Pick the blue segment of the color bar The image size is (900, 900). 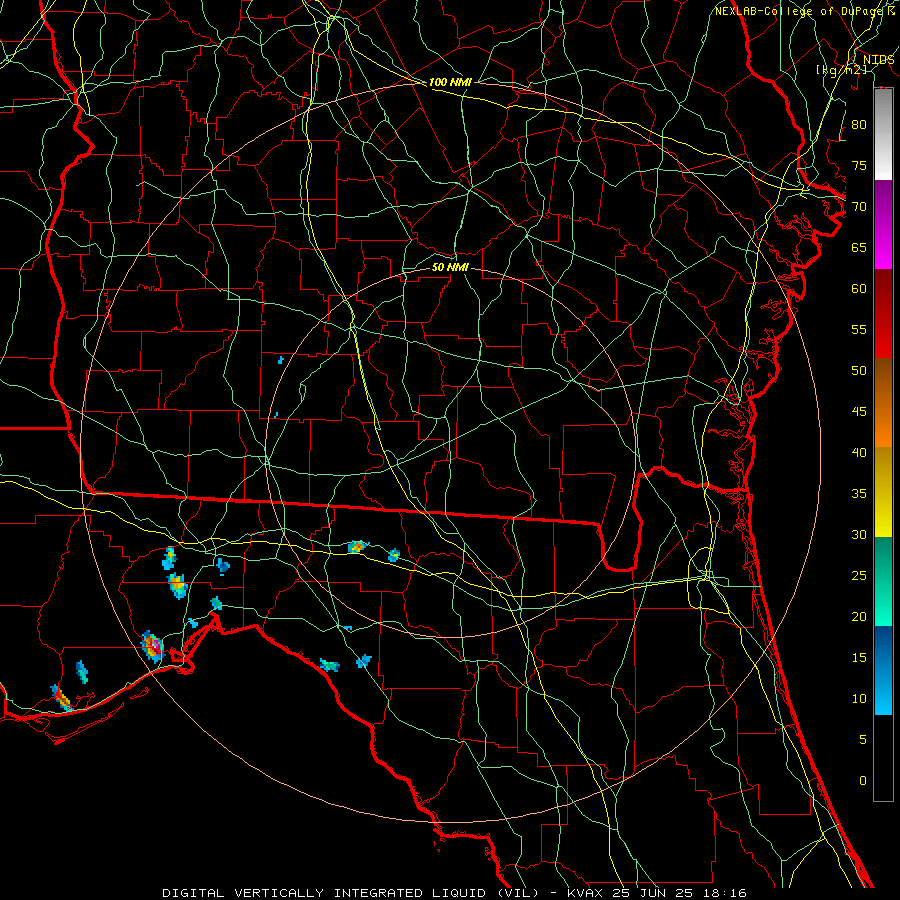tap(883, 670)
